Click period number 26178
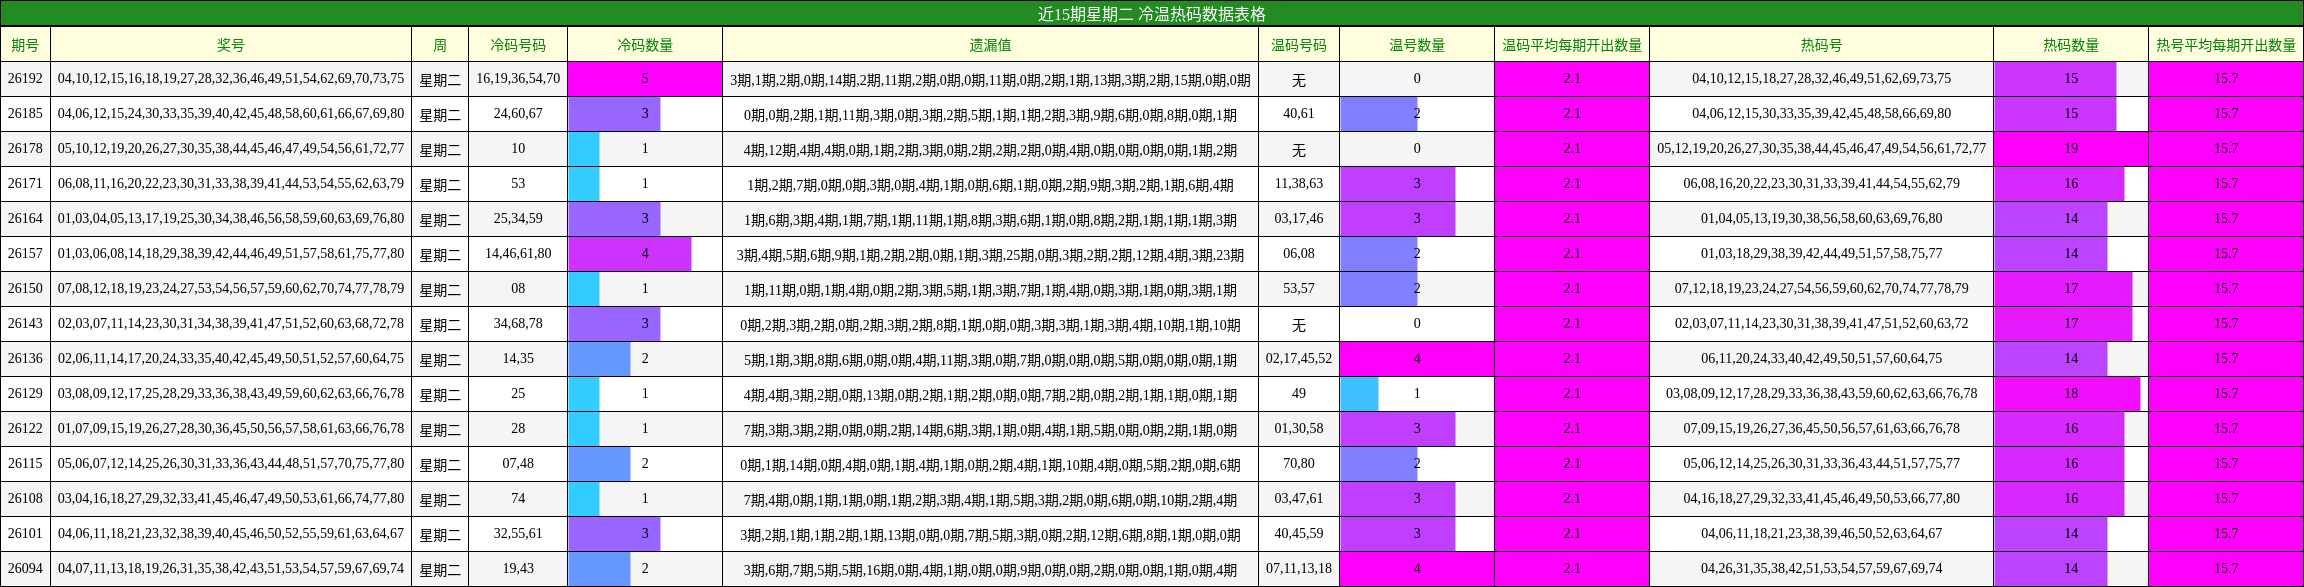The width and height of the screenshot is (2304, 587). click(25, 149)
